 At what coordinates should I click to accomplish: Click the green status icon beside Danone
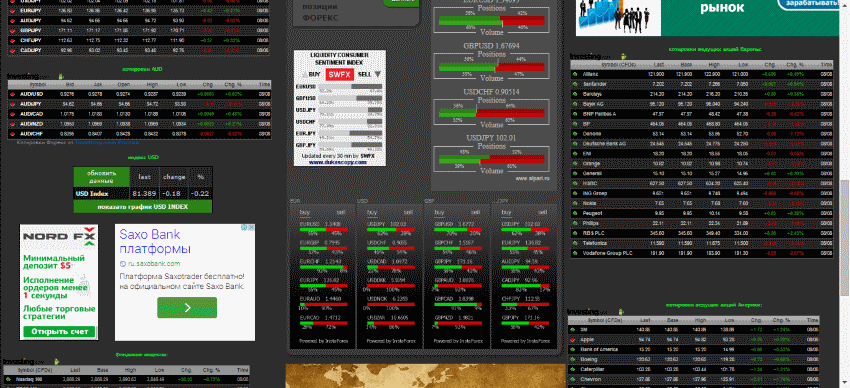click(575, 134)
